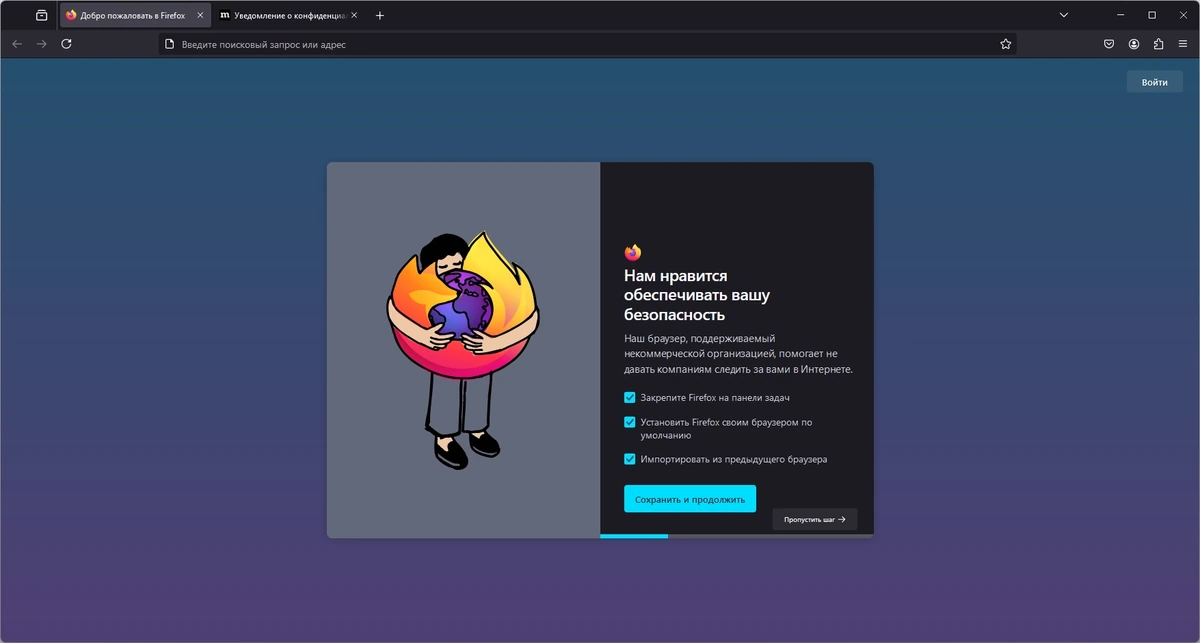The image size is (1200, 643).
Task: Bookmark this page star icon
Action: 1006,44
